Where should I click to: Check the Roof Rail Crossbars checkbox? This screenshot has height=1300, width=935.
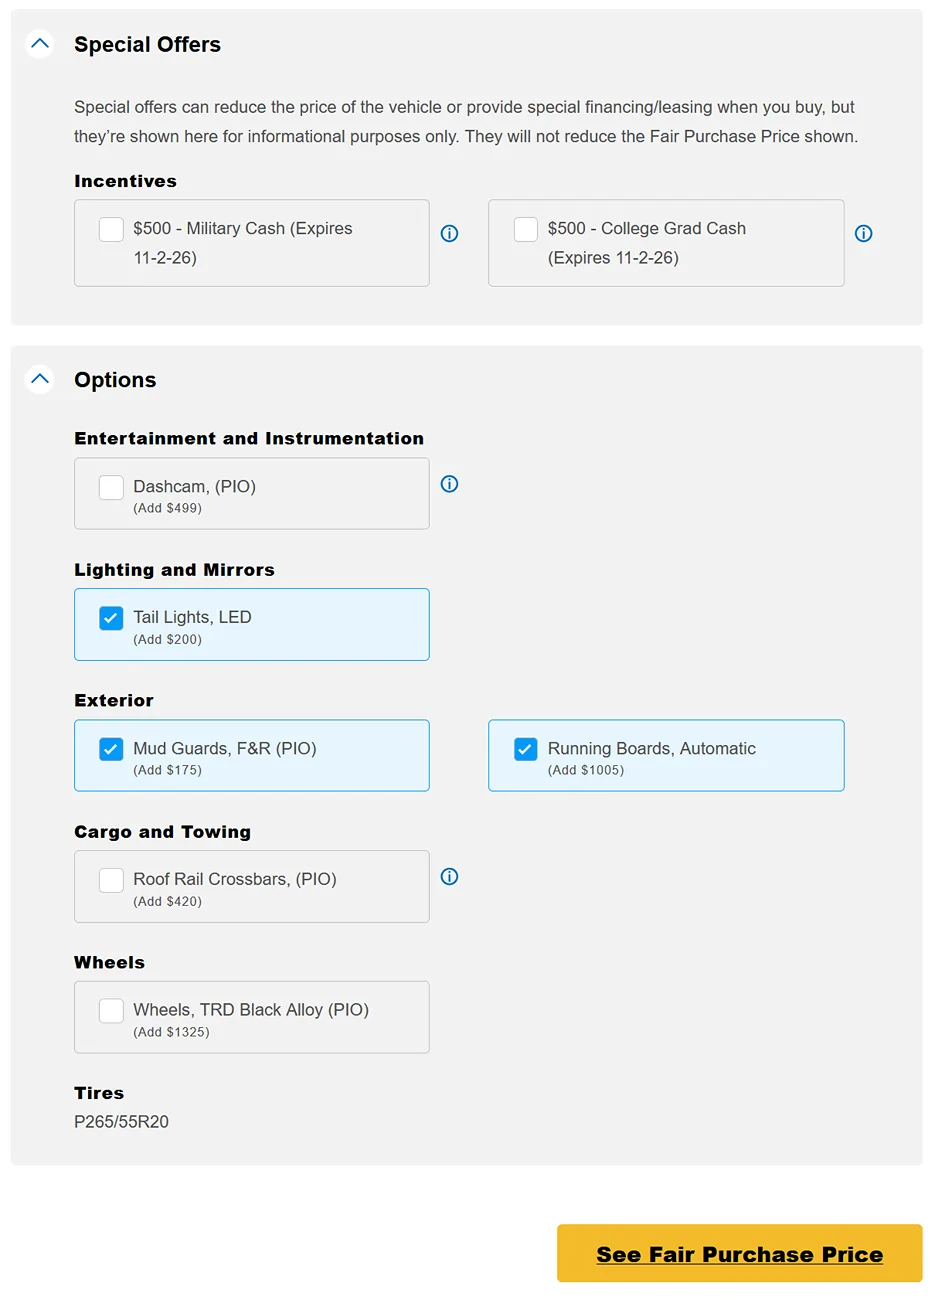111,880
